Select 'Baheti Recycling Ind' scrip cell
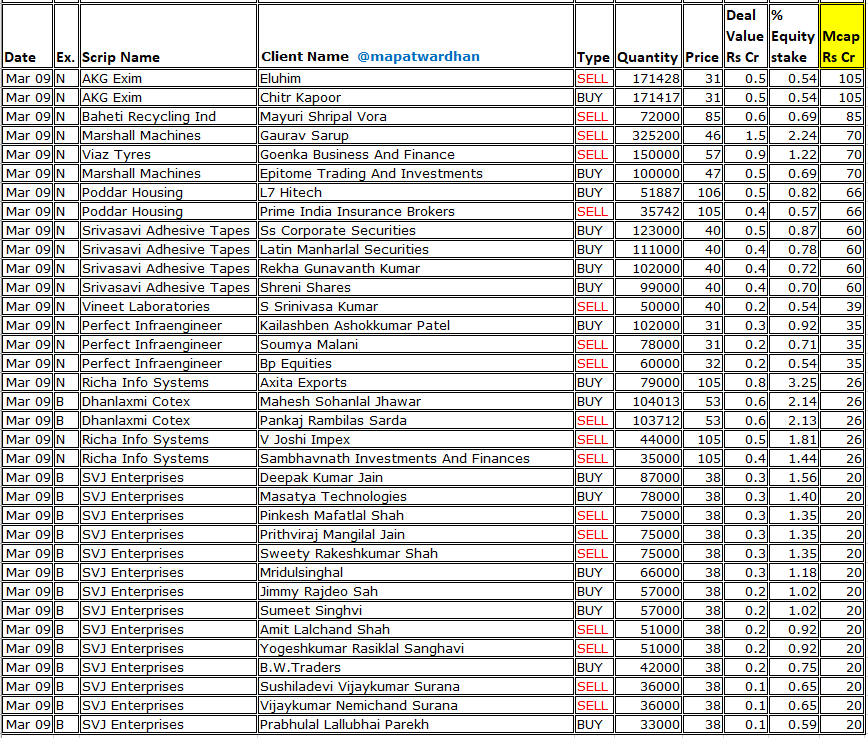This screenshot has width=868, height=738. [x=168, y=116]
